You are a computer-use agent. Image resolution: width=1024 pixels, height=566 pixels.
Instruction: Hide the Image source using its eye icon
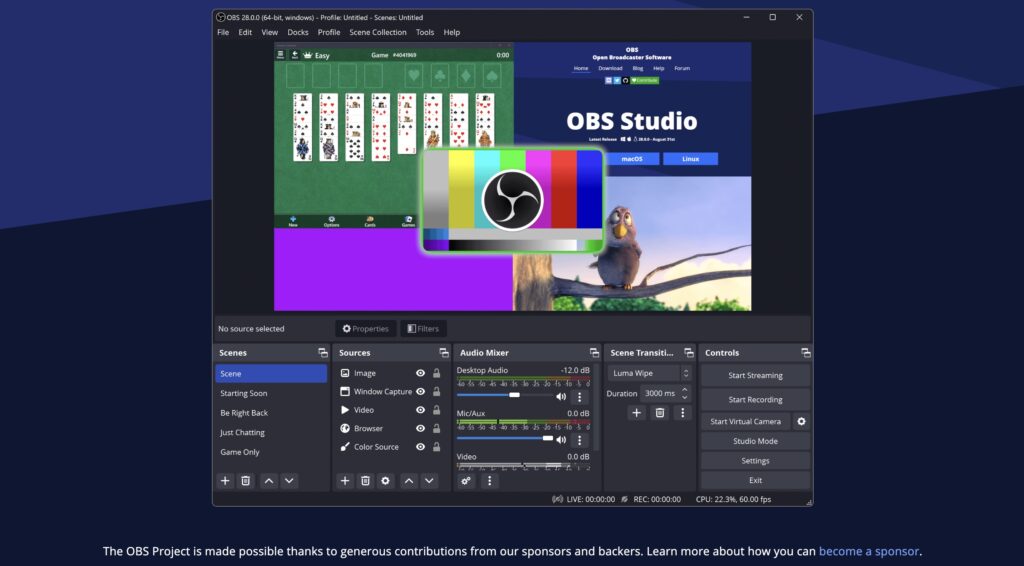420,374
